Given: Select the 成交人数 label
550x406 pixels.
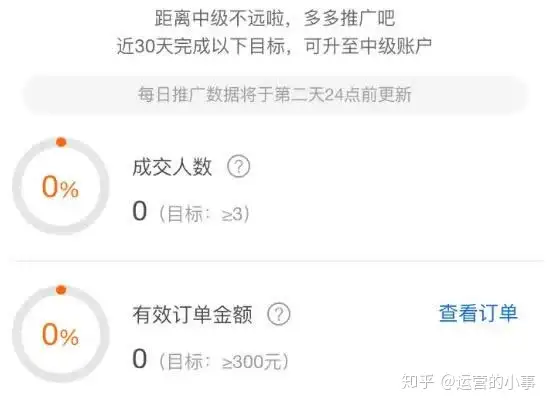Looking at the screenshot, I should pyautogui.click(x=172, y=167).
